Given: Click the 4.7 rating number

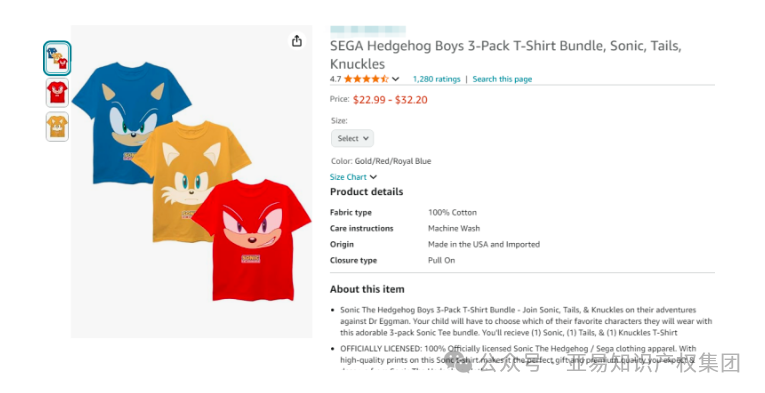Looking at the screenshot, I should point(335,79).
